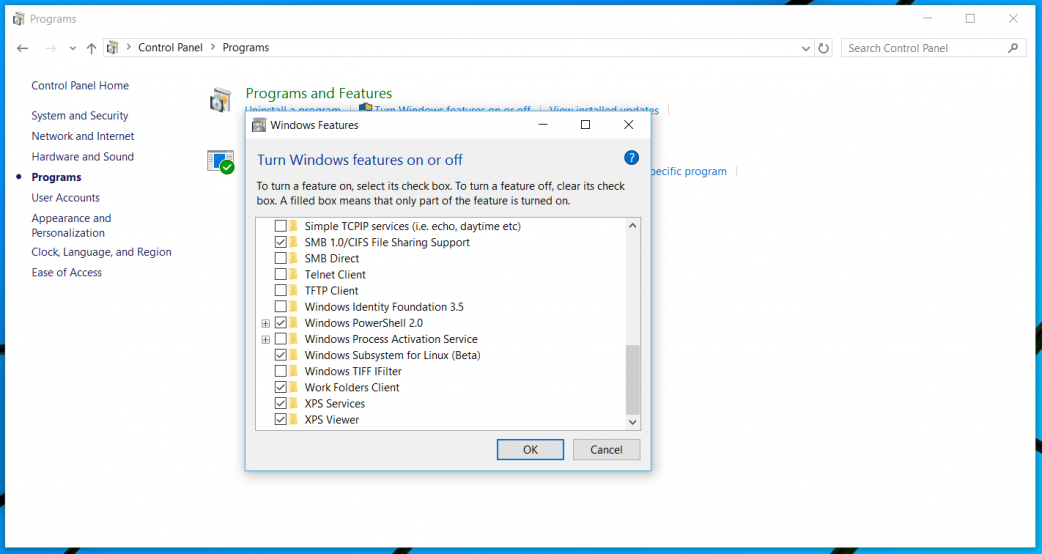Click the blue help question mark icon

click(x=631, y=158)
